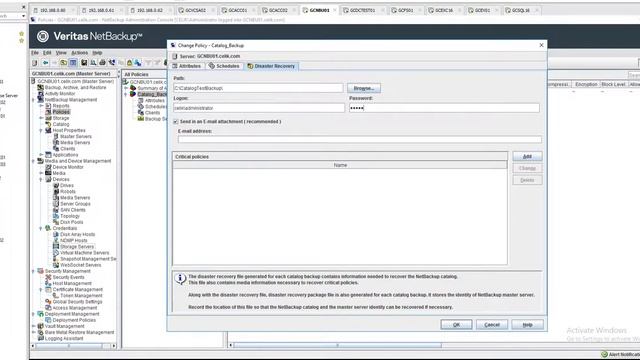Screen dimensions: 640x360
Task: Open Access Management node
Action: click(75, 308)
